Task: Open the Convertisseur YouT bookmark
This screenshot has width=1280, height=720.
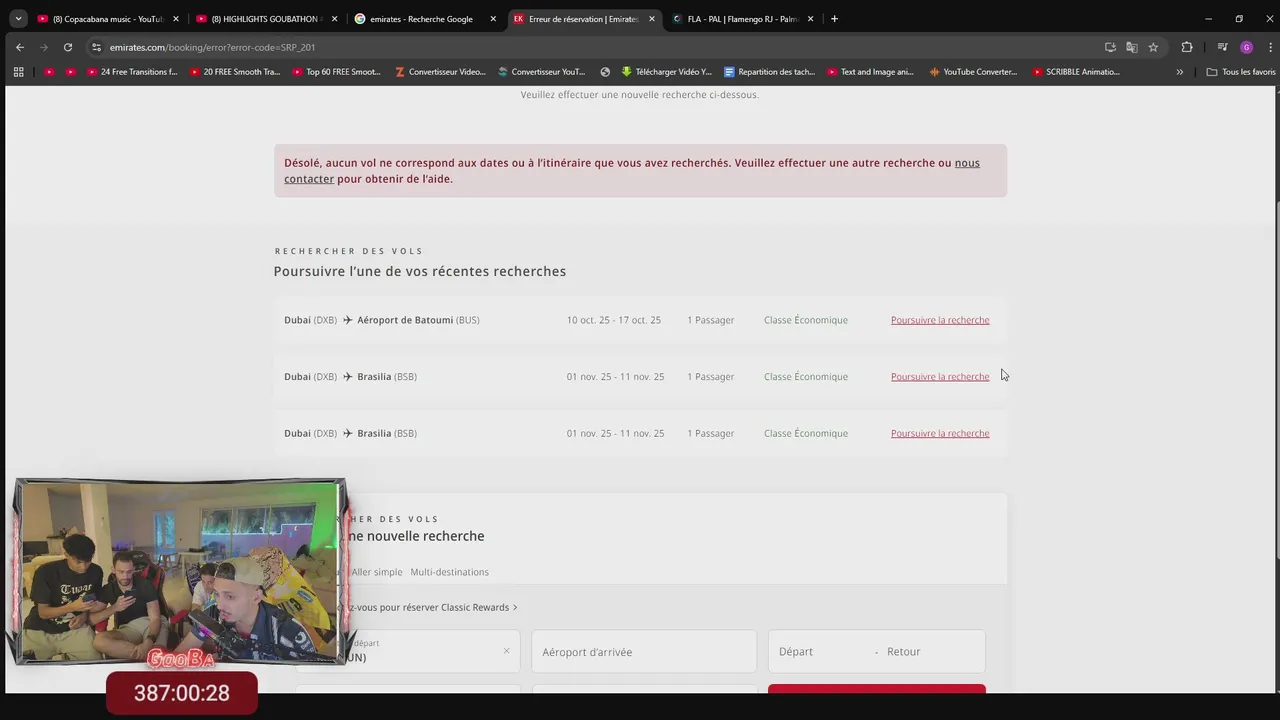Action: pyautogui.click(x=541, y=72)
